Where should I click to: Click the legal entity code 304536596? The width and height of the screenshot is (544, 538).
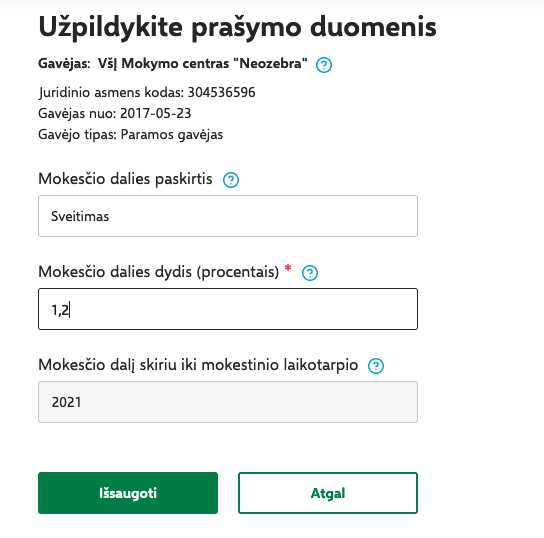click(221, 93)
